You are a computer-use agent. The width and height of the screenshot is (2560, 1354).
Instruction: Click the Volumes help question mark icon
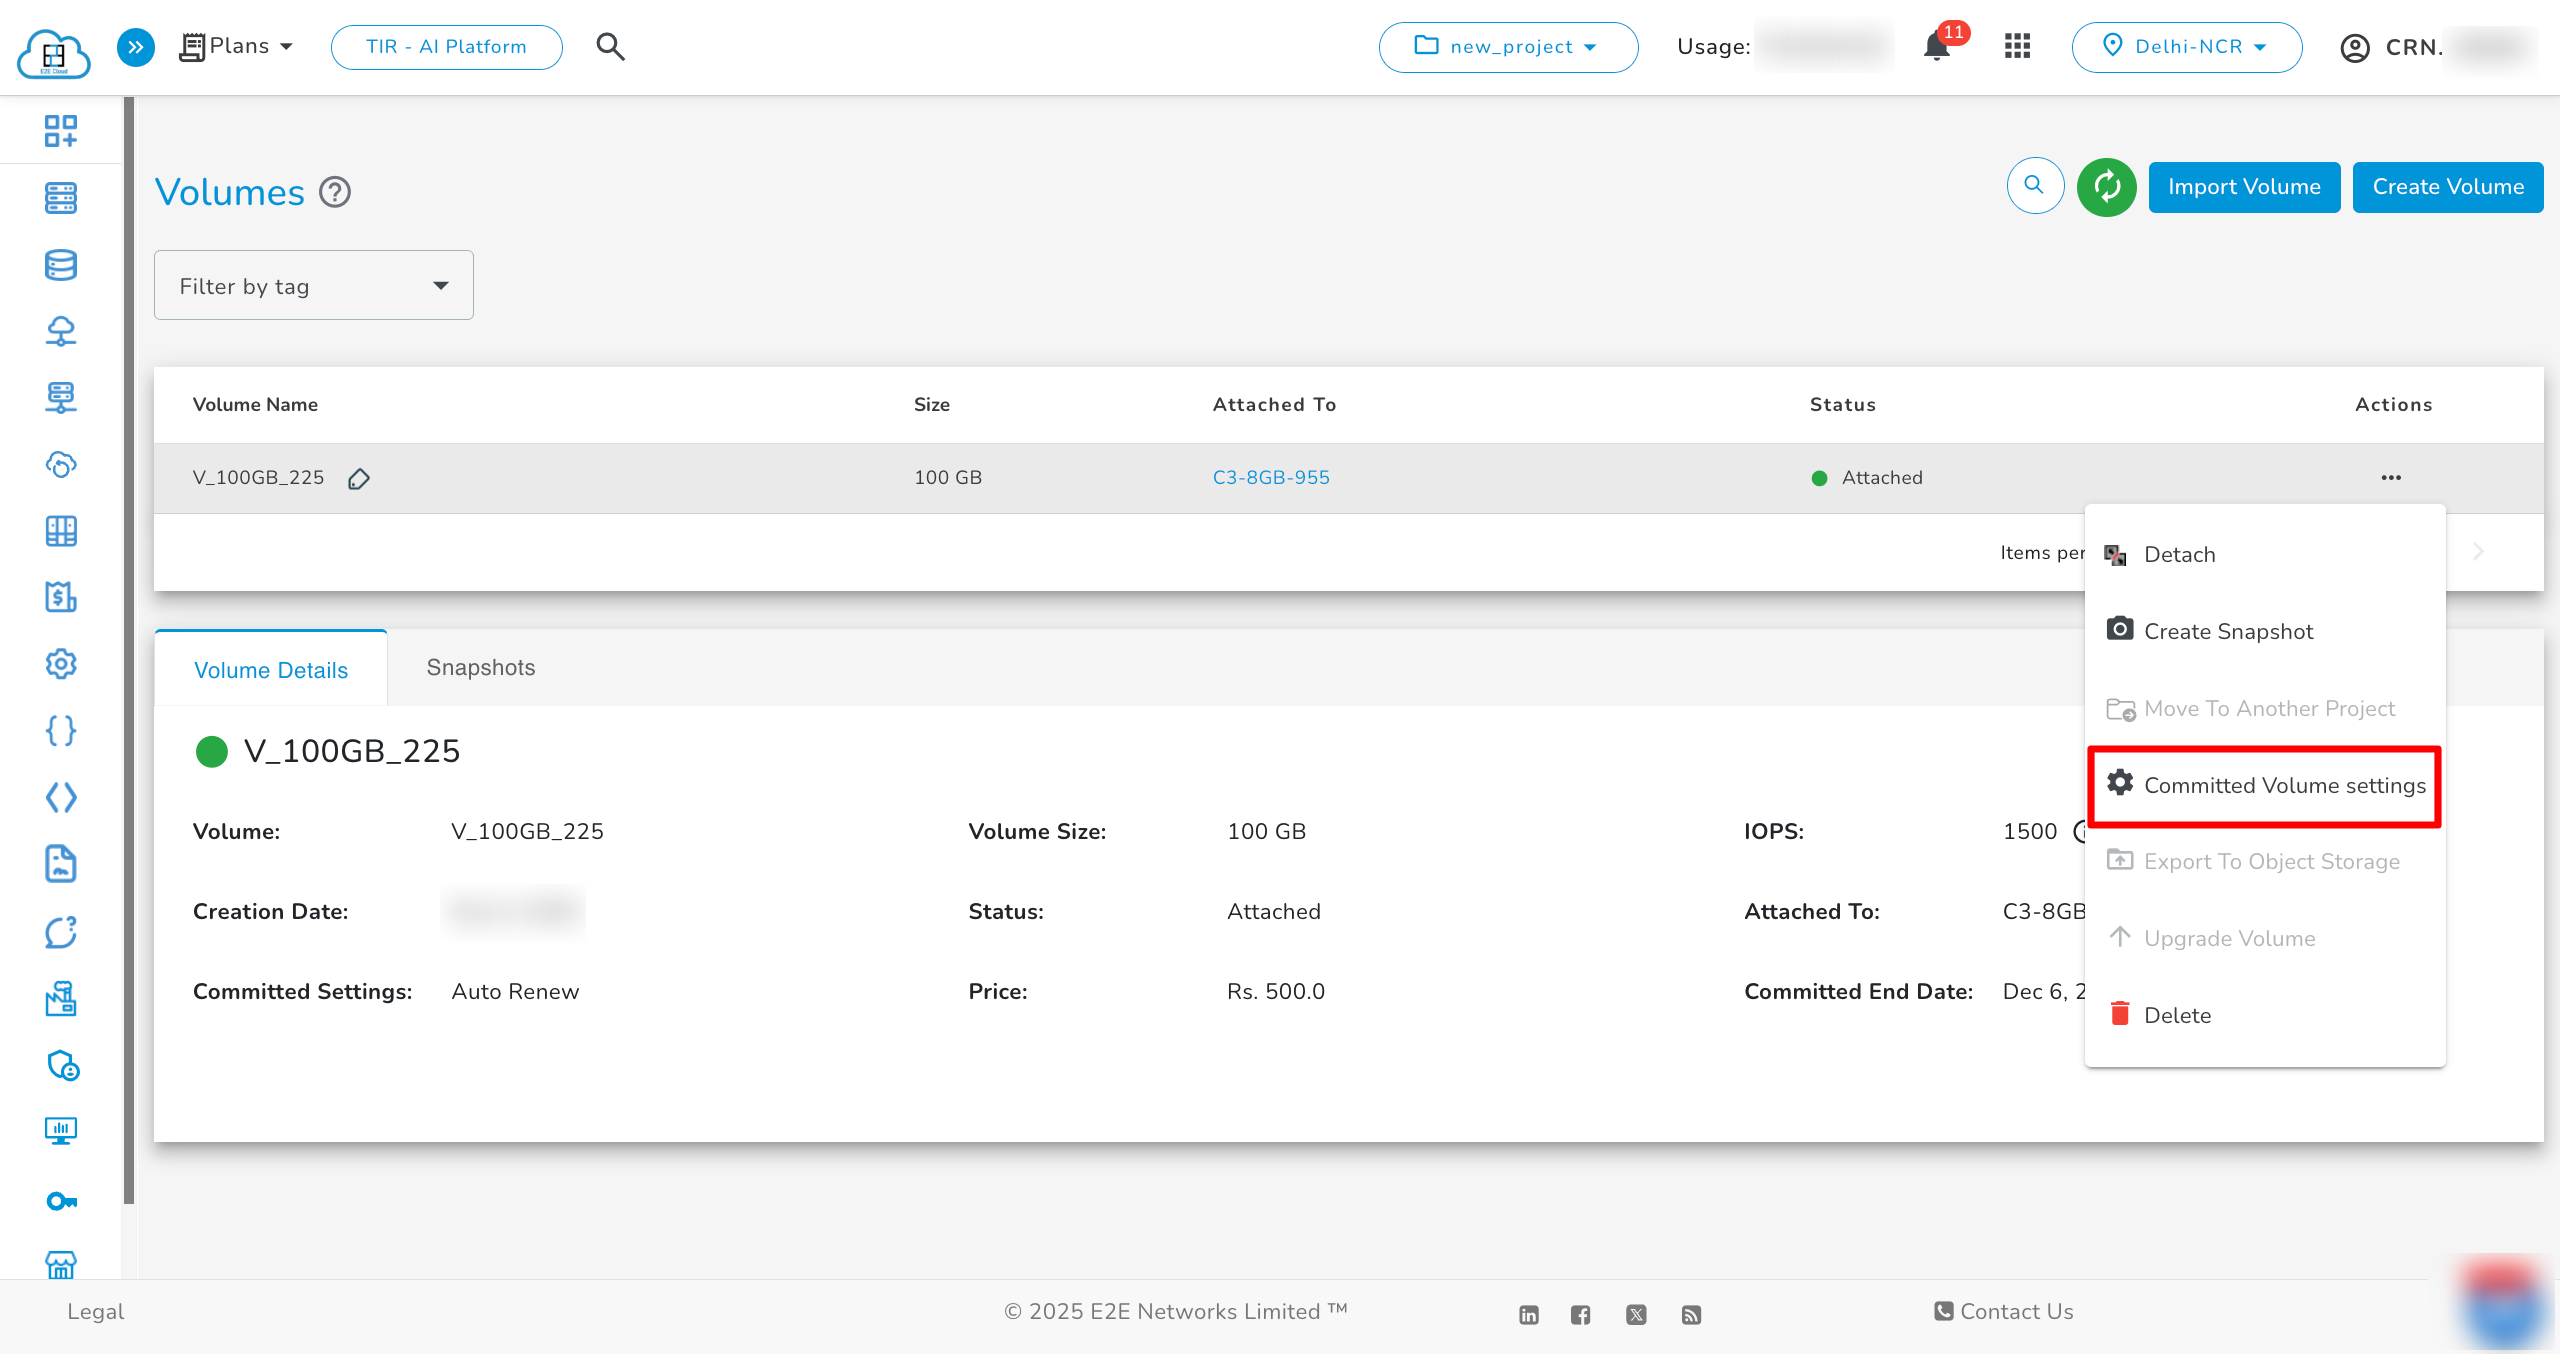335,192
